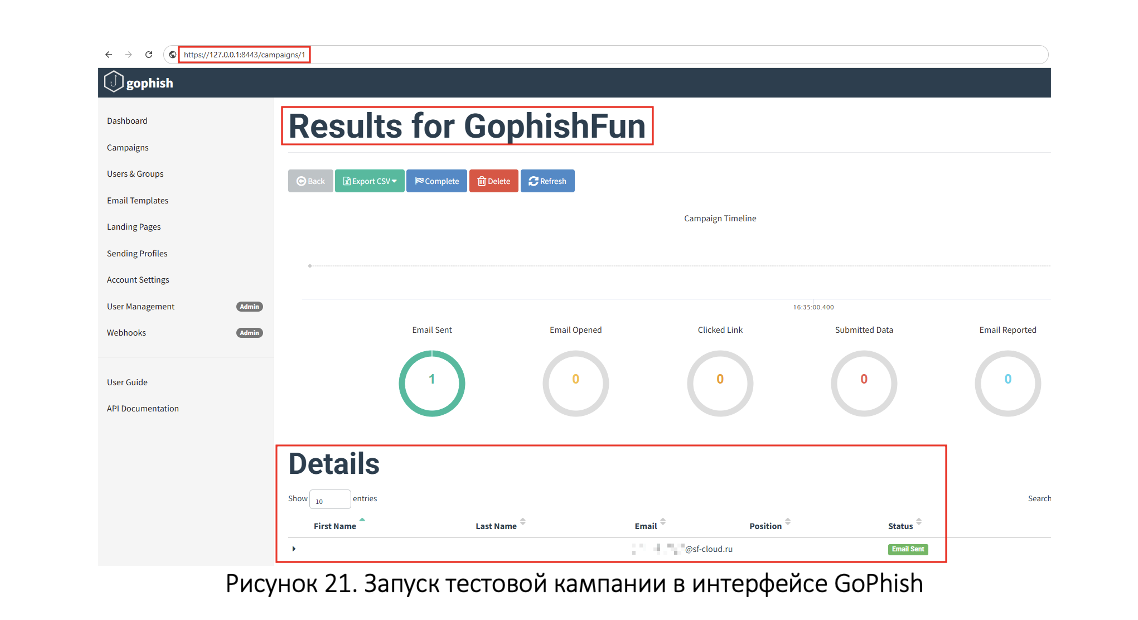Open Landing Pages in sidebar
This screenshot has width=1138, height=620.
tap(134, 227)
